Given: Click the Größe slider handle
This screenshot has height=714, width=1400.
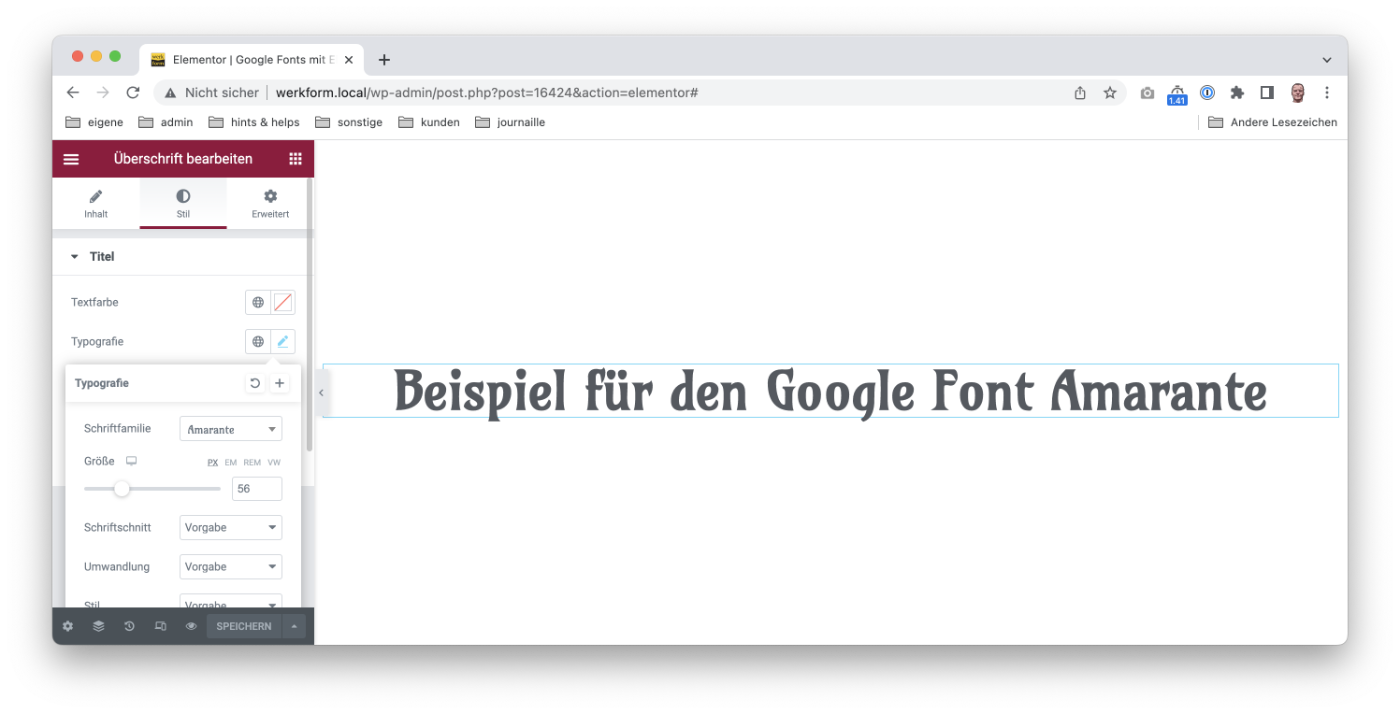Looking at the screenshot, I should click(x=122, y=489).
